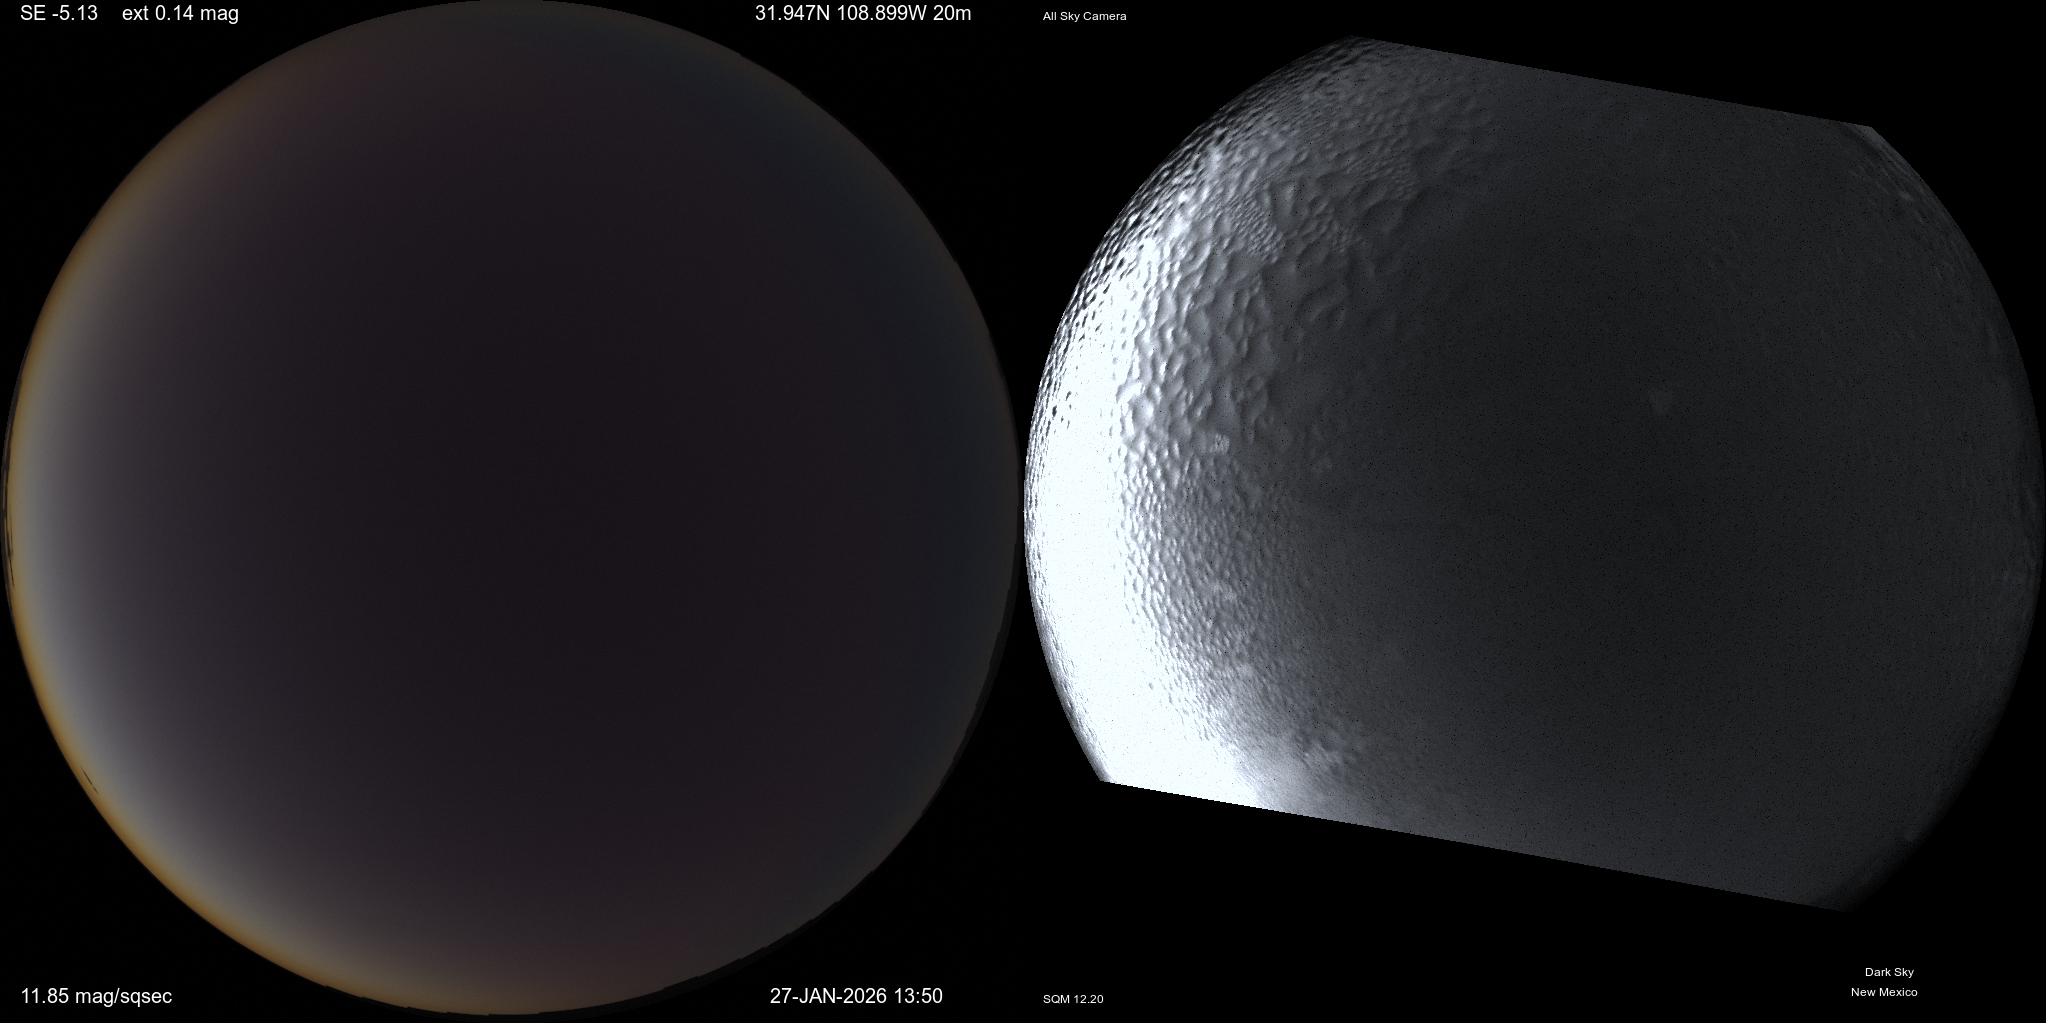The image size is (2046, 1023).
Task: Open the All Sky Camera title label
Action: coord(1084,16)
